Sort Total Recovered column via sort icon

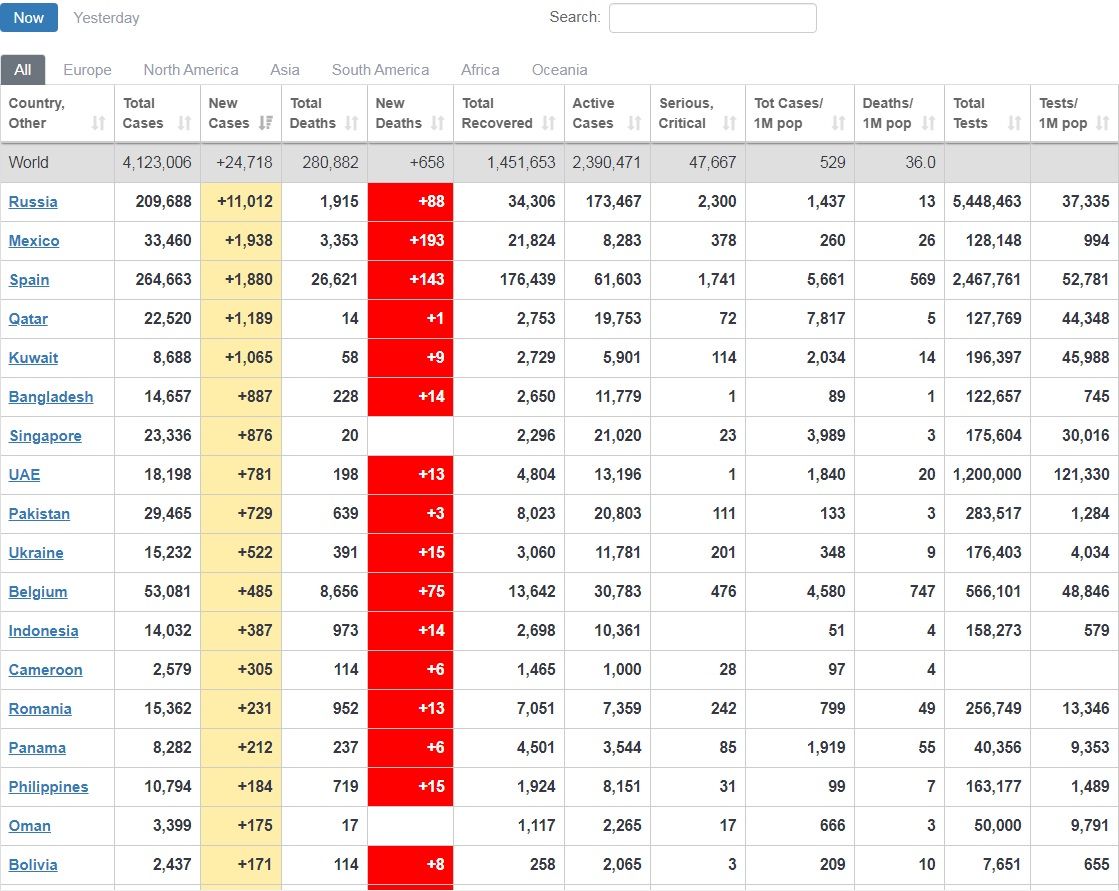[x=548, y=123]
